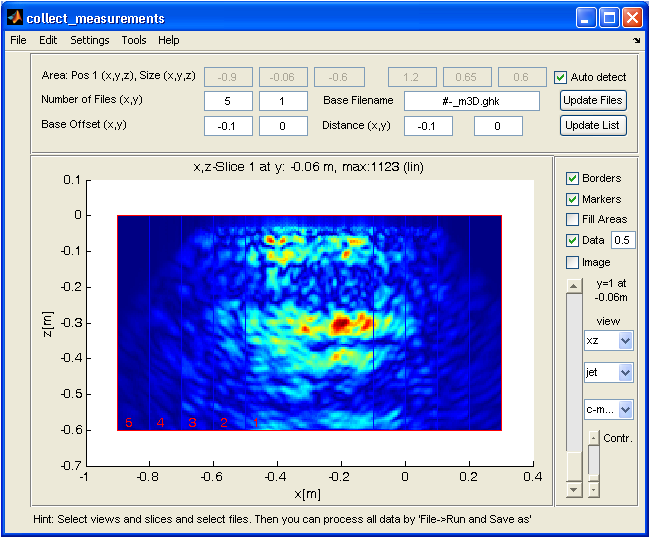Open the c-m... dropdown

coord(609,410)
